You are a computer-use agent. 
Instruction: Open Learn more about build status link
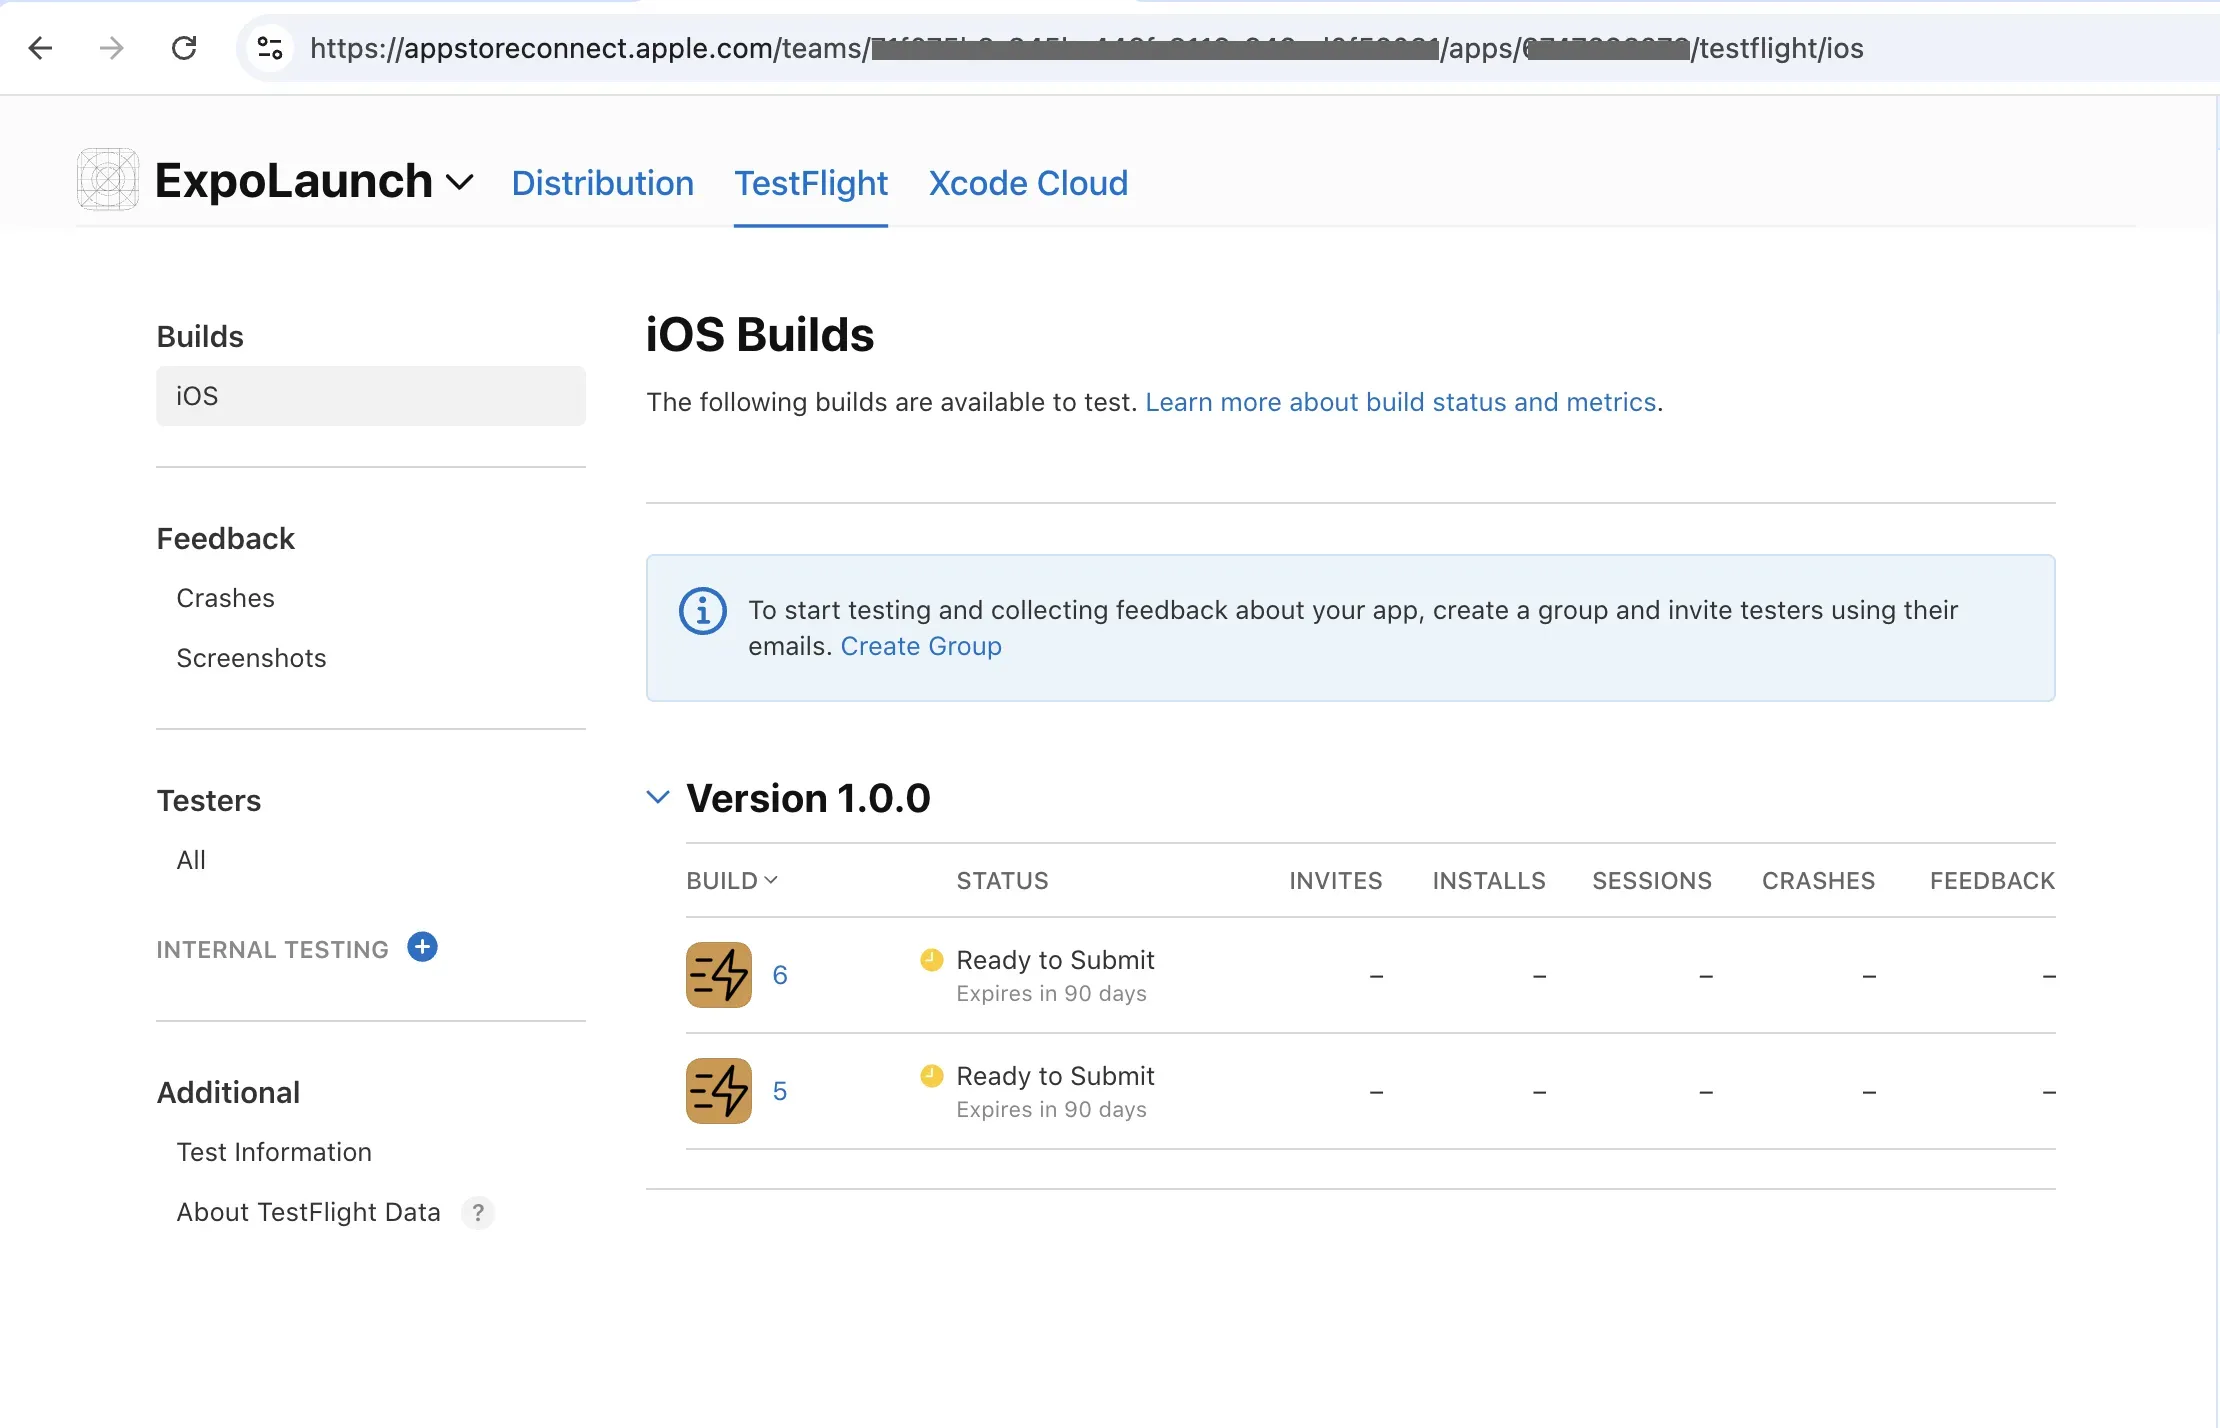pos(1400,402)
